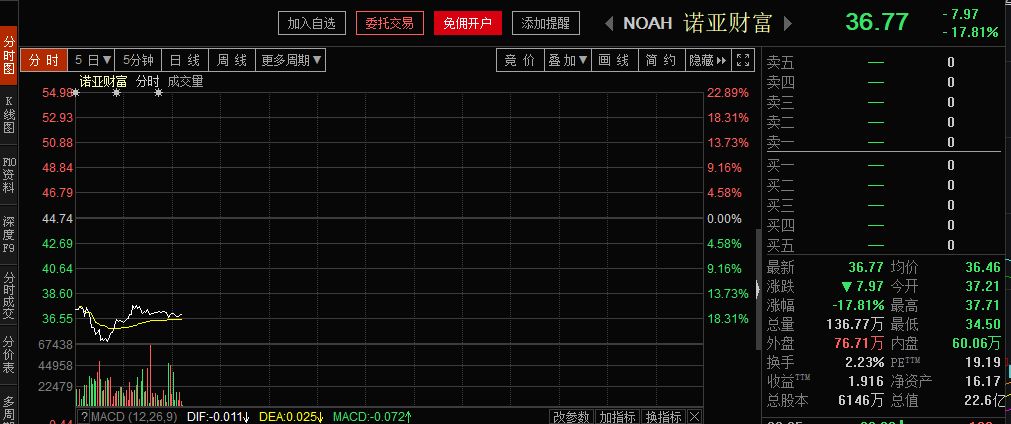Click the first asterisk event marker

(75, 93)
